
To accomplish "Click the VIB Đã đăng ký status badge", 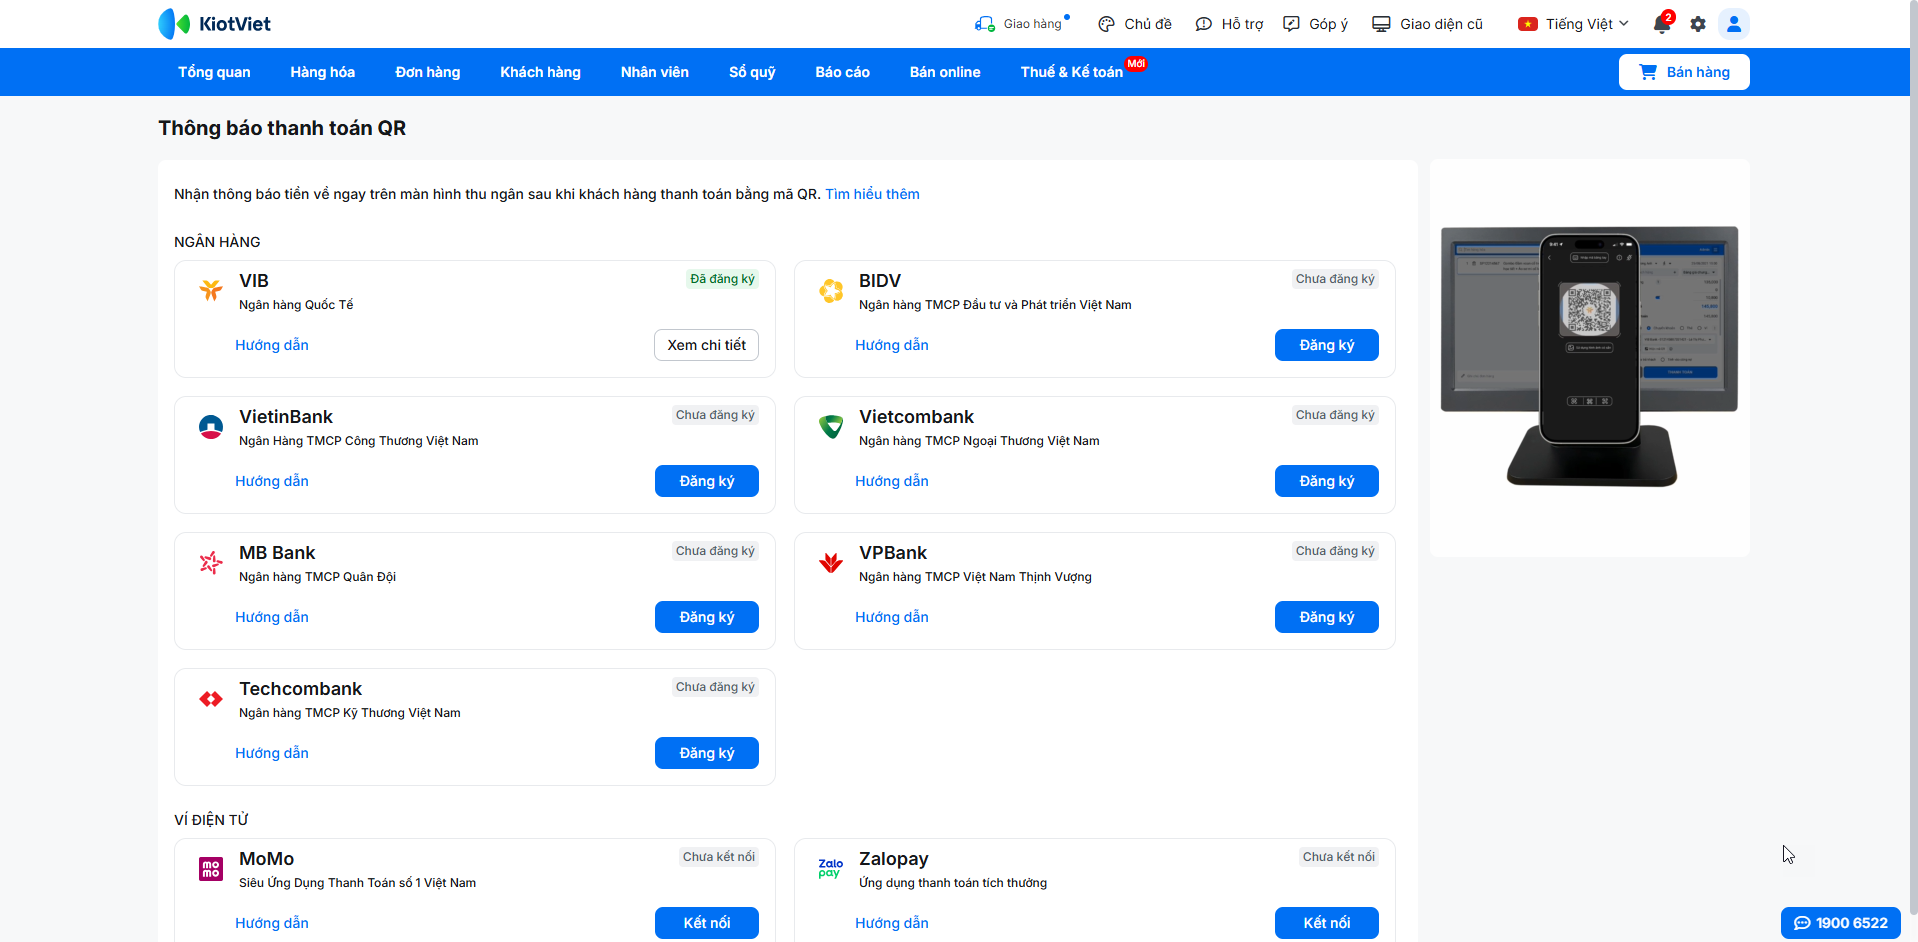I will tap(722, 279).
